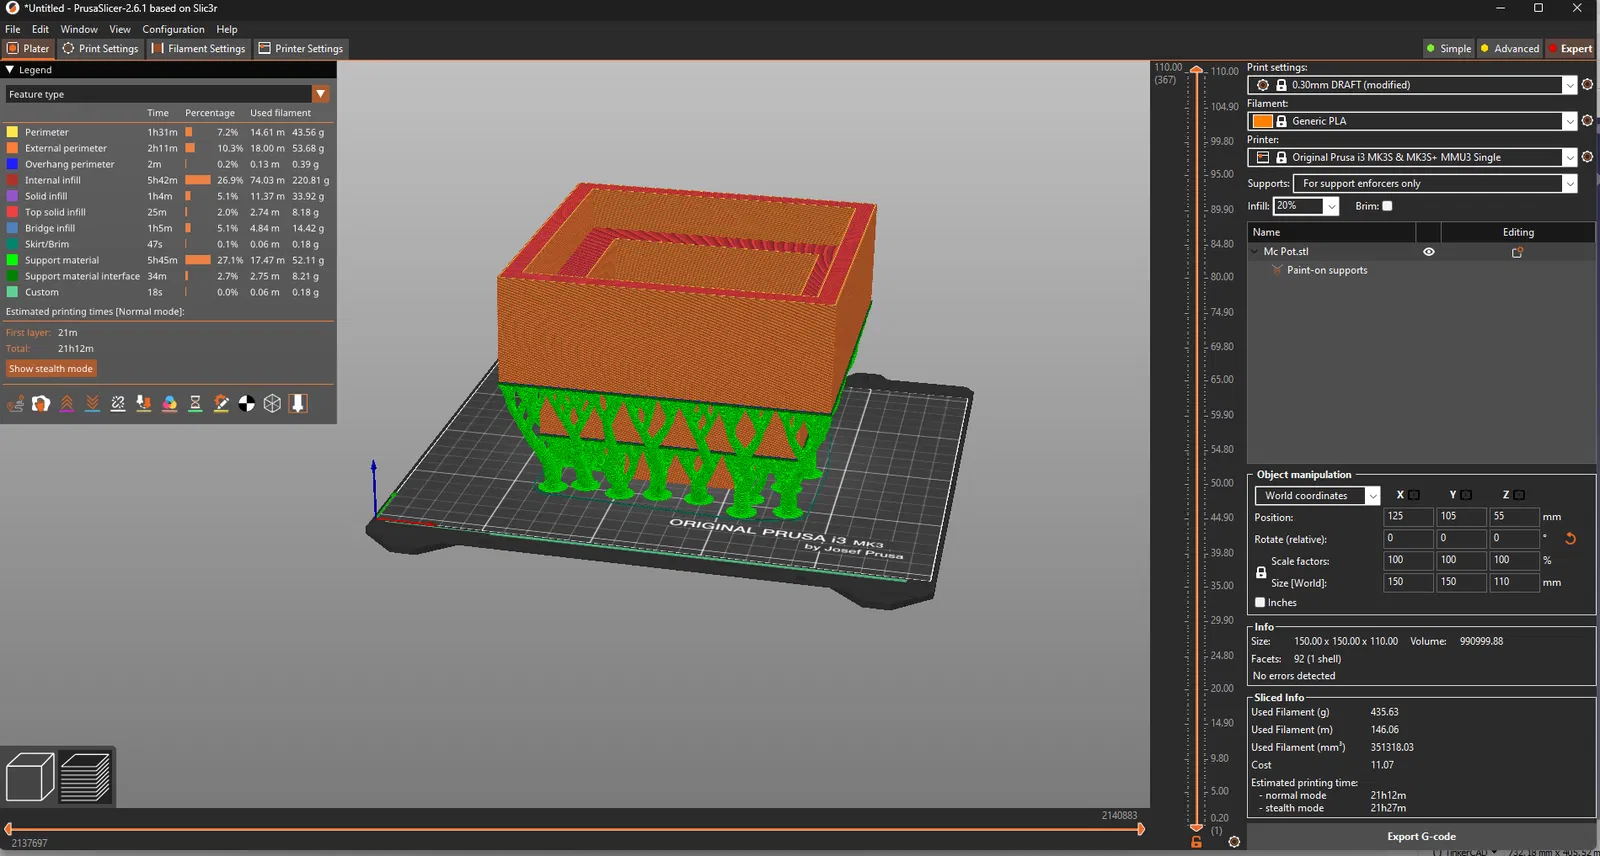Toggle color changes visibility icon
Viewport: 1600px width, 856px height.
(x=170, y=403)
